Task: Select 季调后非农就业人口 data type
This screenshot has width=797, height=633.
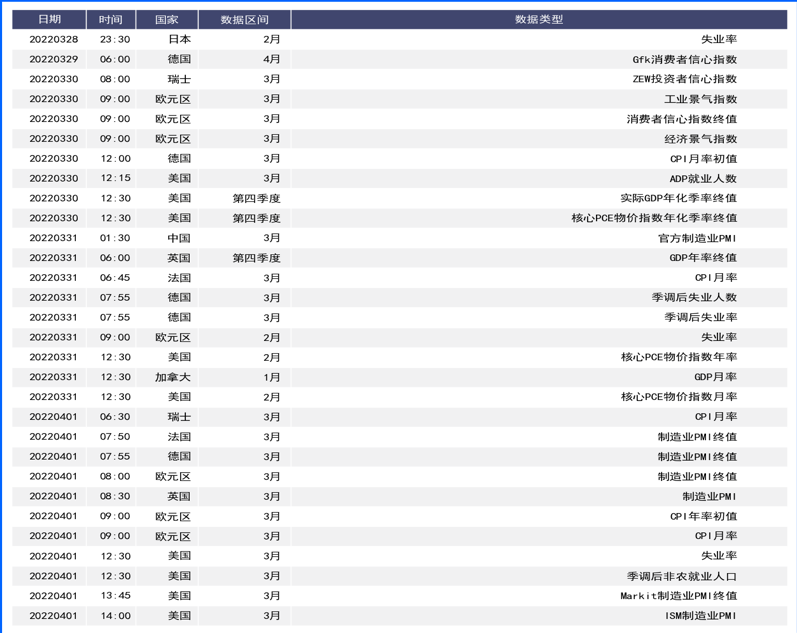Action: coord(682,576)
